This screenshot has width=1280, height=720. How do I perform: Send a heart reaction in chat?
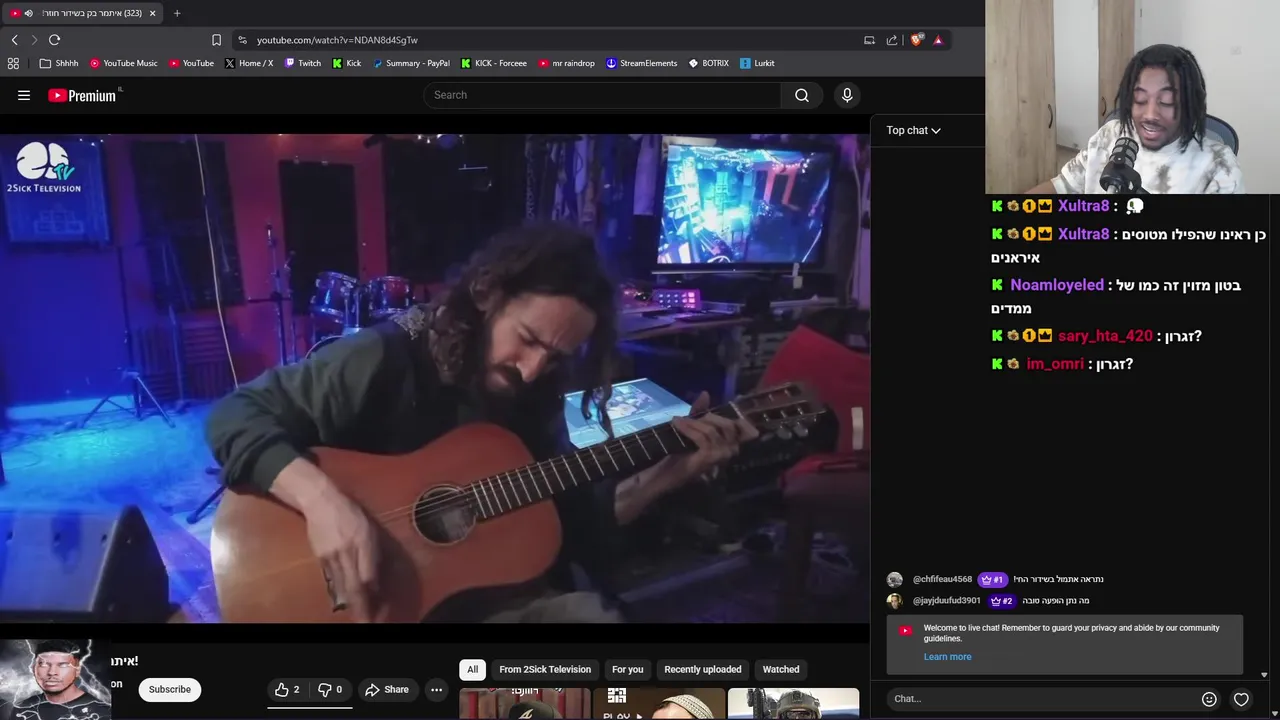1241,699
